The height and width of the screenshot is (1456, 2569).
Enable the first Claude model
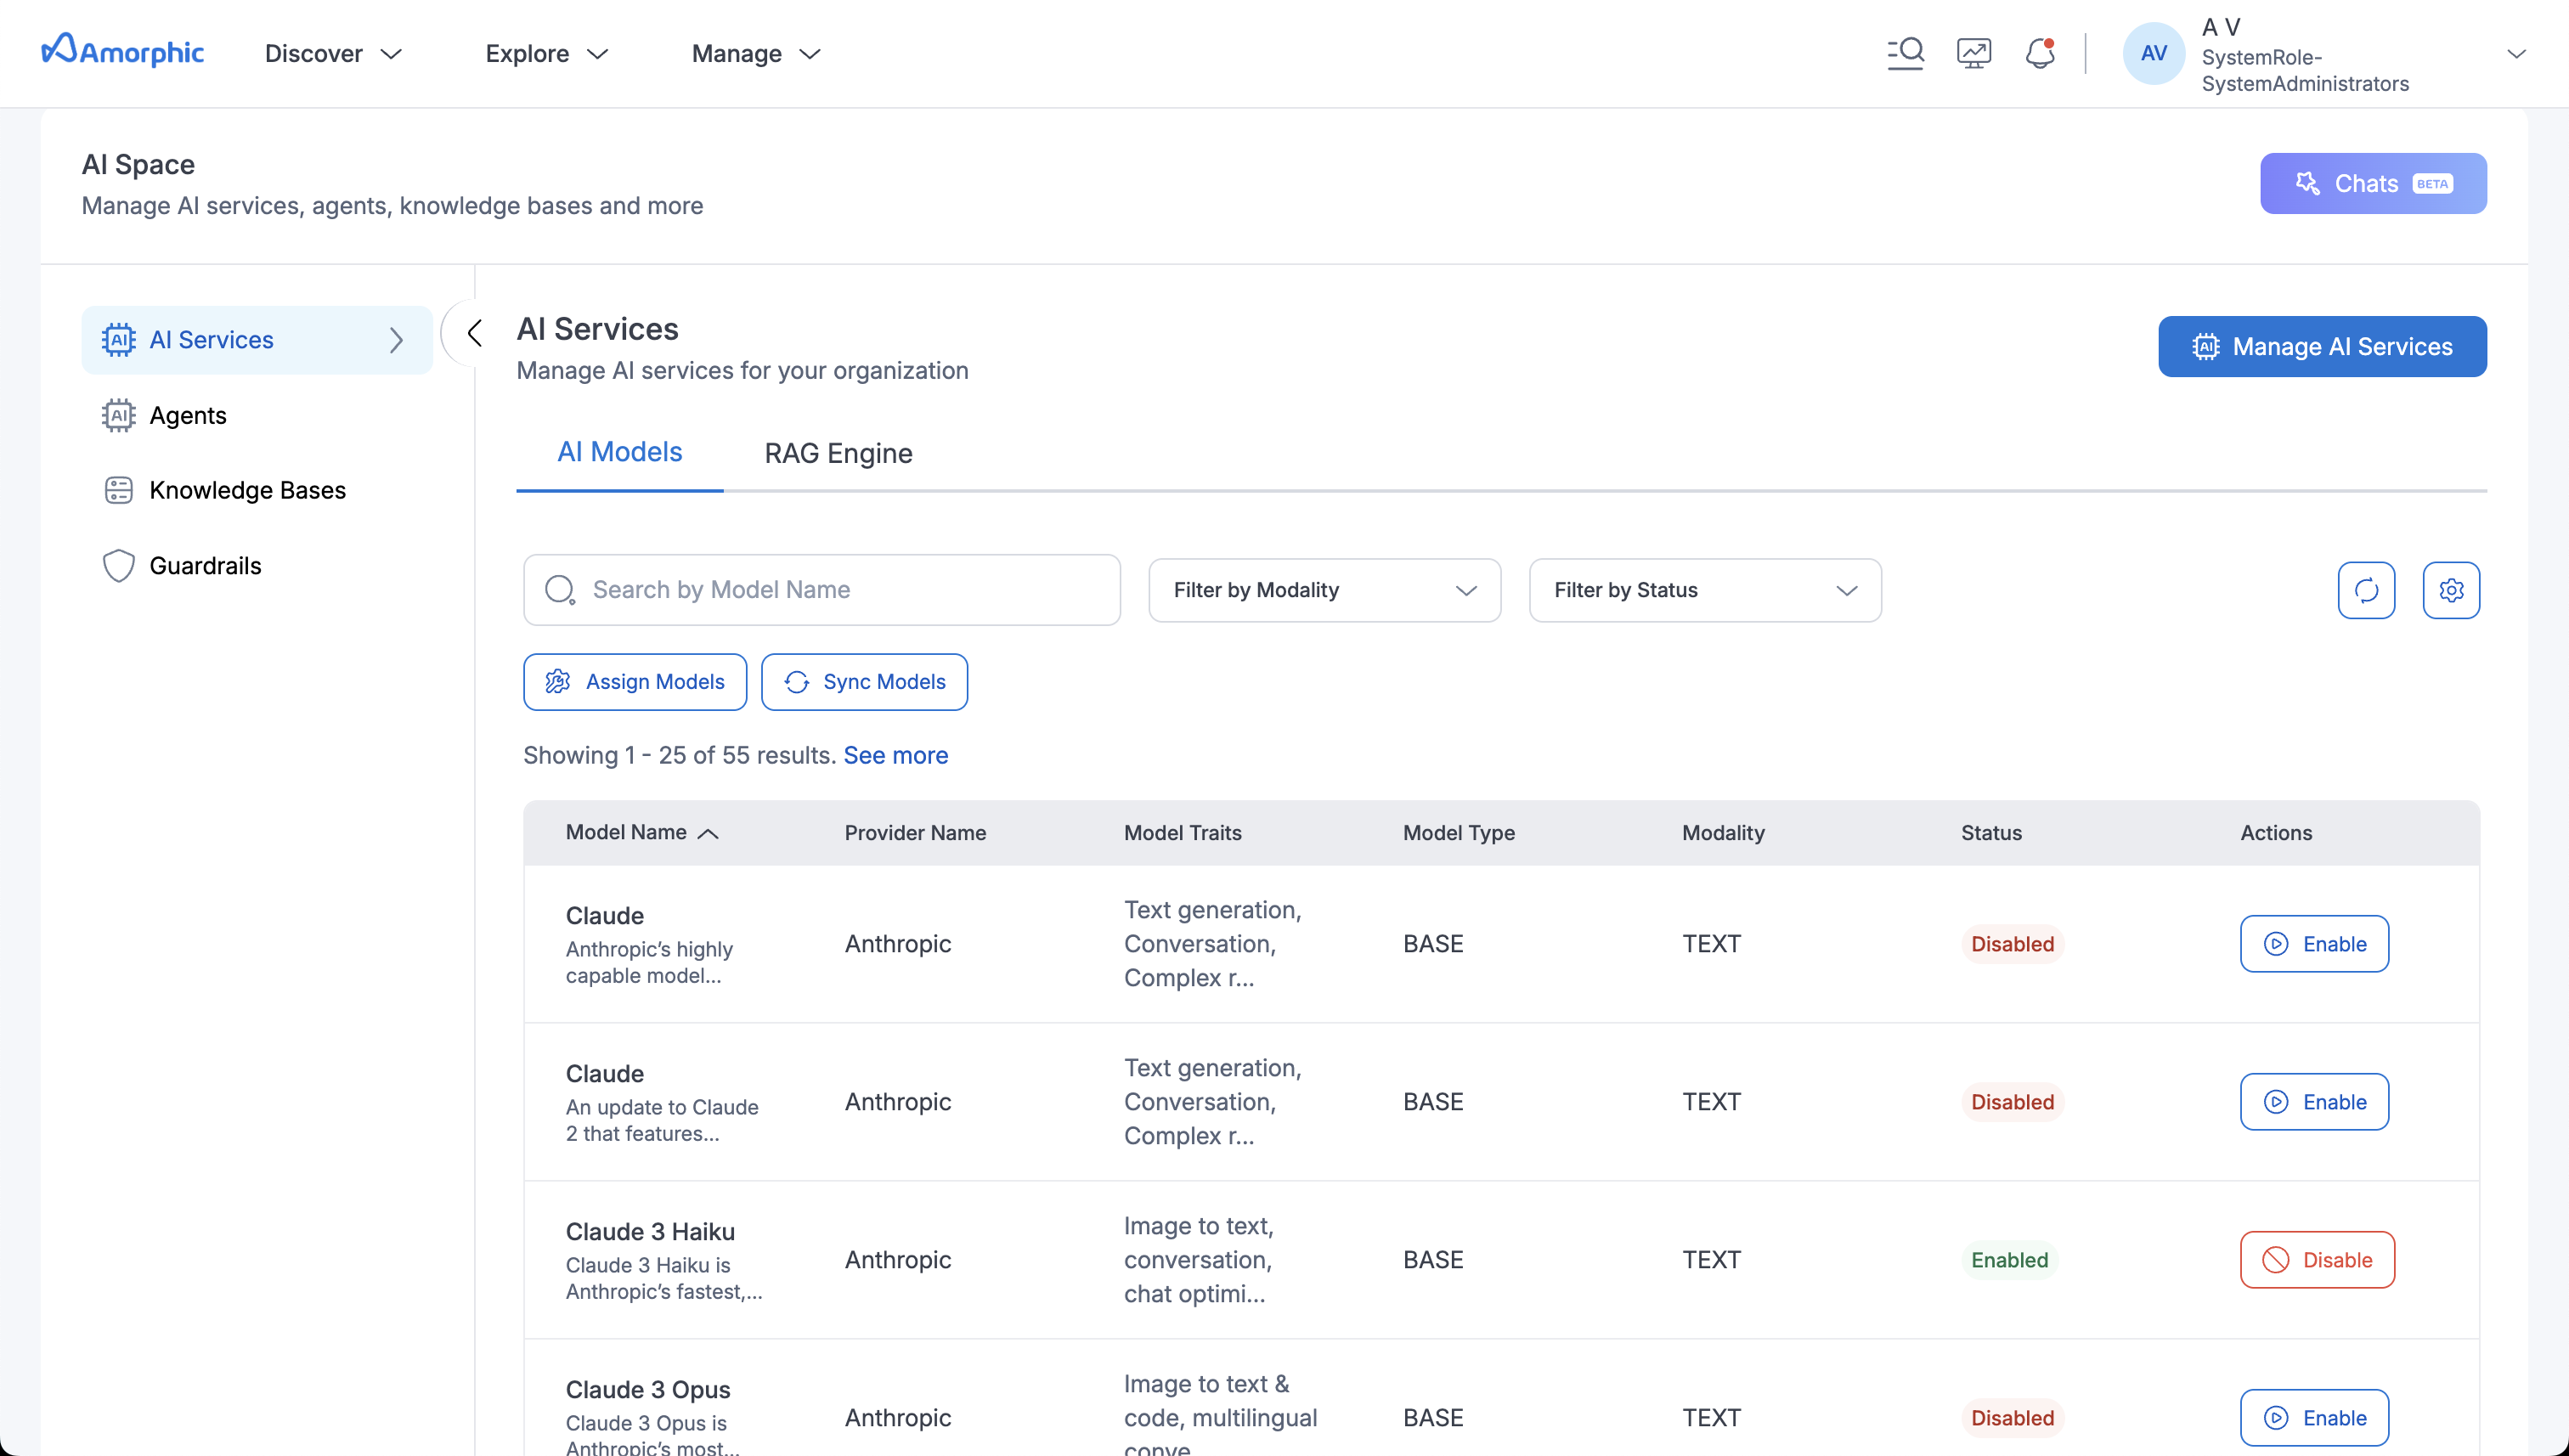click(x=2313, y=943)
